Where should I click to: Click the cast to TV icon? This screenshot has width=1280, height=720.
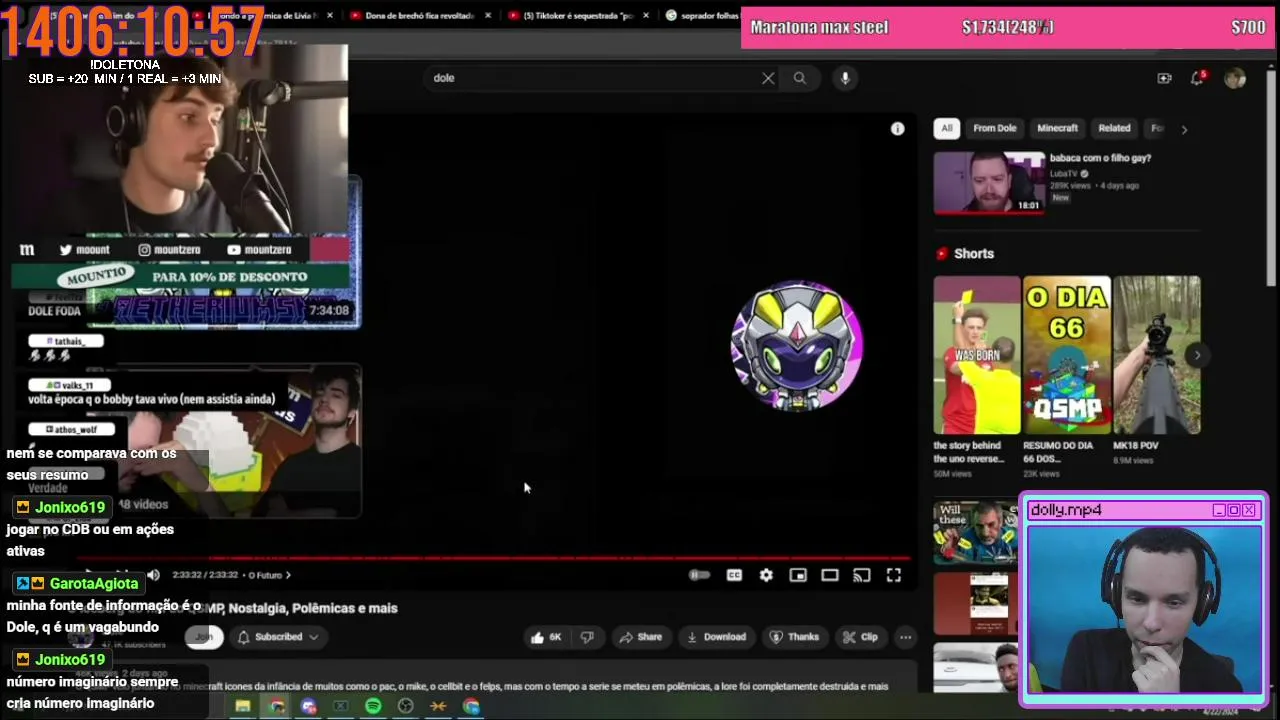(x=861, y=575)
